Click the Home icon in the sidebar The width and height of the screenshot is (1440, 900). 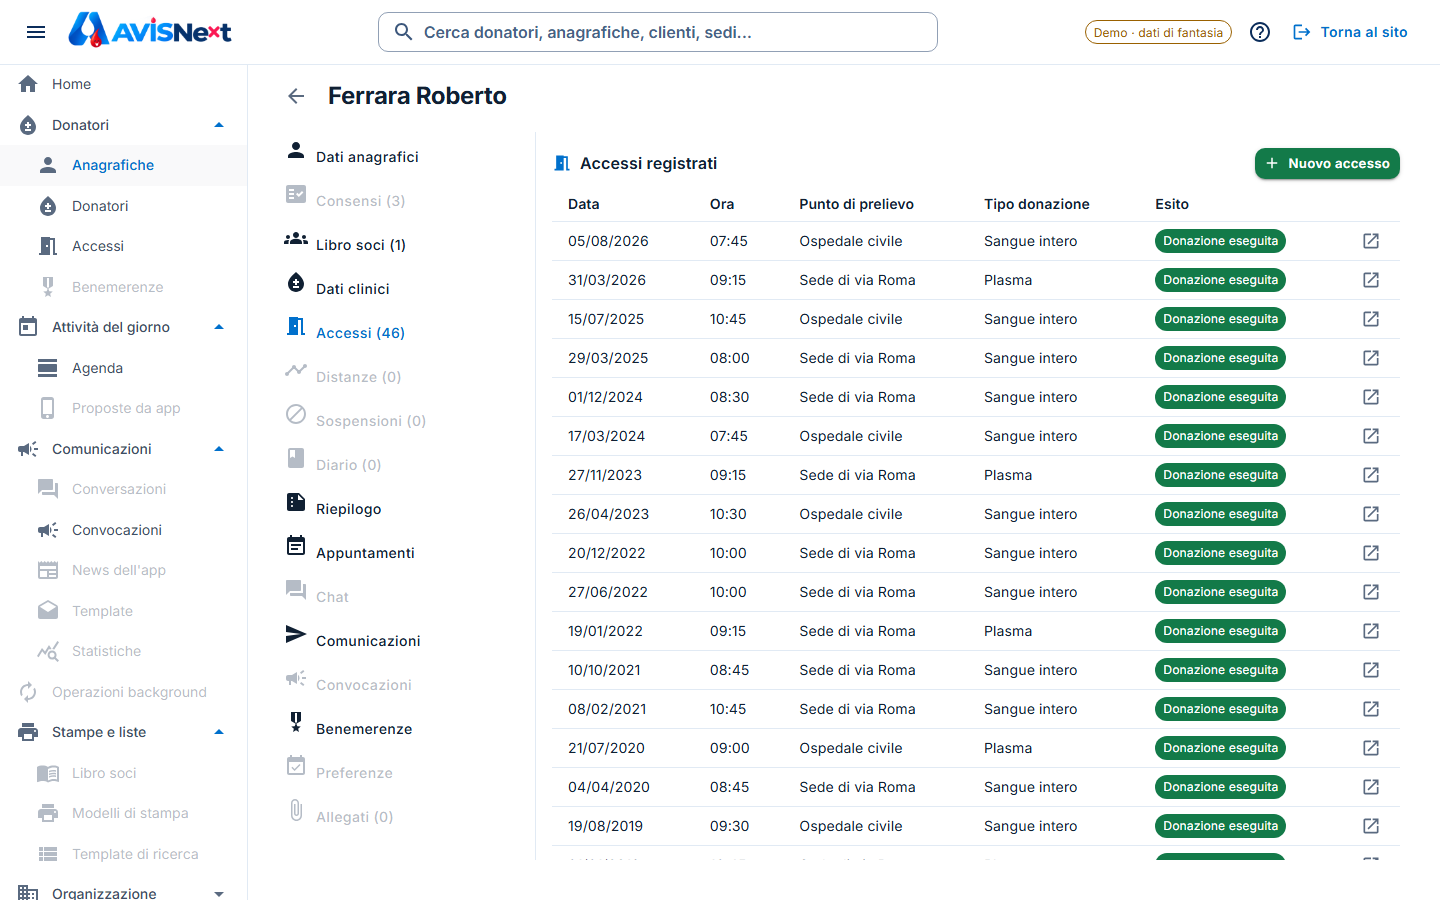tap(28, 84)
